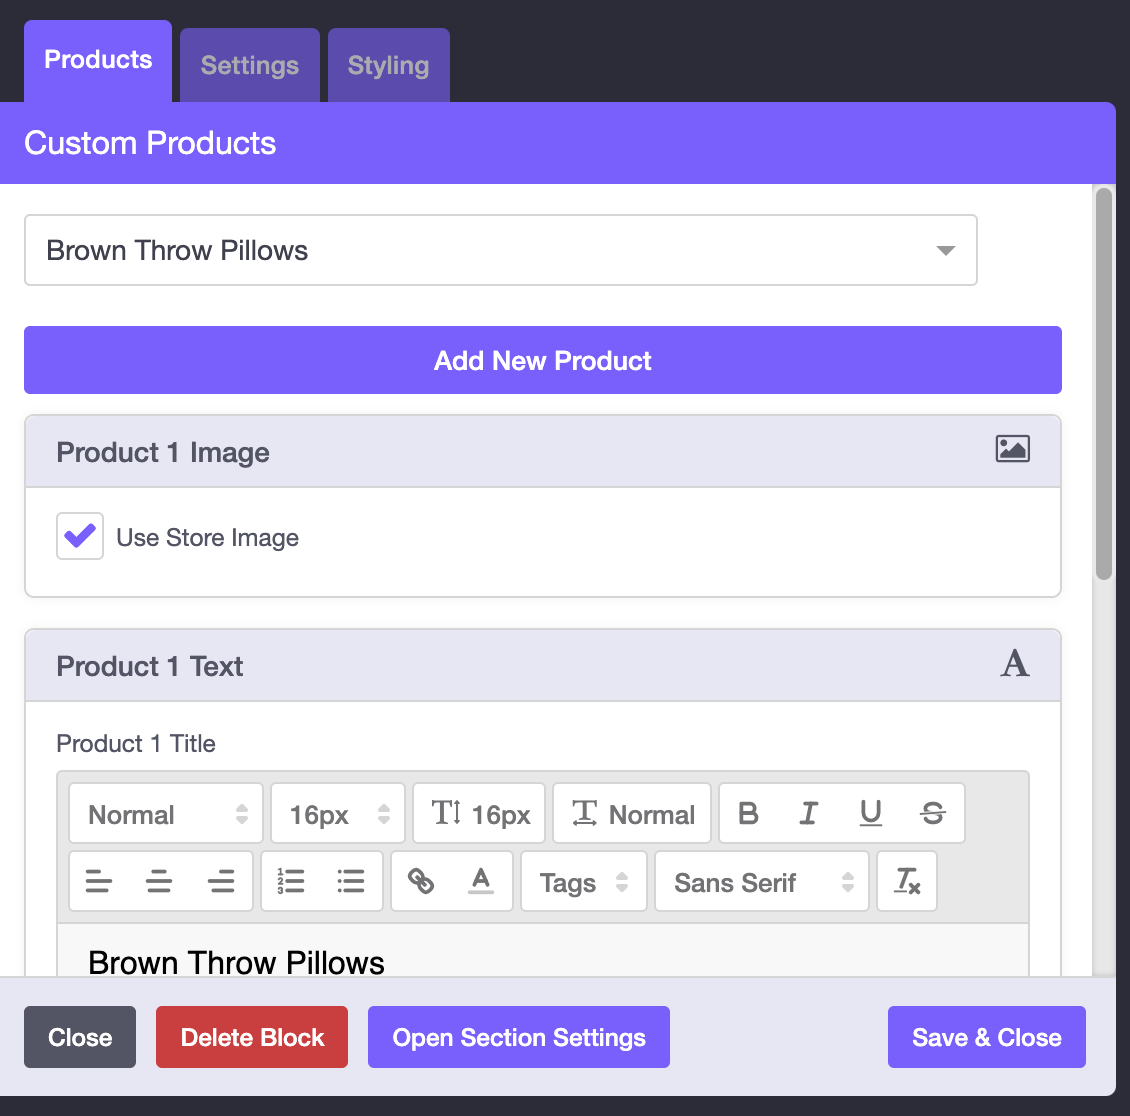
Task: Toggle bold formatting in title editor
Action: (748, 814)
